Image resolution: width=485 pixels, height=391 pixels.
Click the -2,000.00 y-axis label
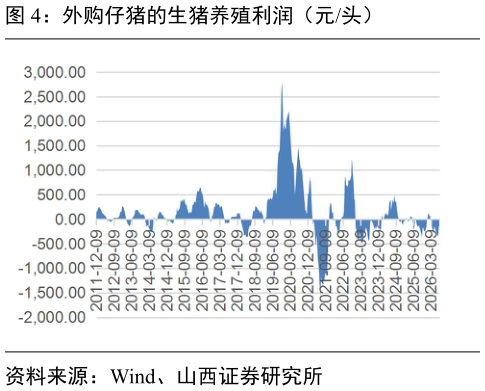point(52,317)
